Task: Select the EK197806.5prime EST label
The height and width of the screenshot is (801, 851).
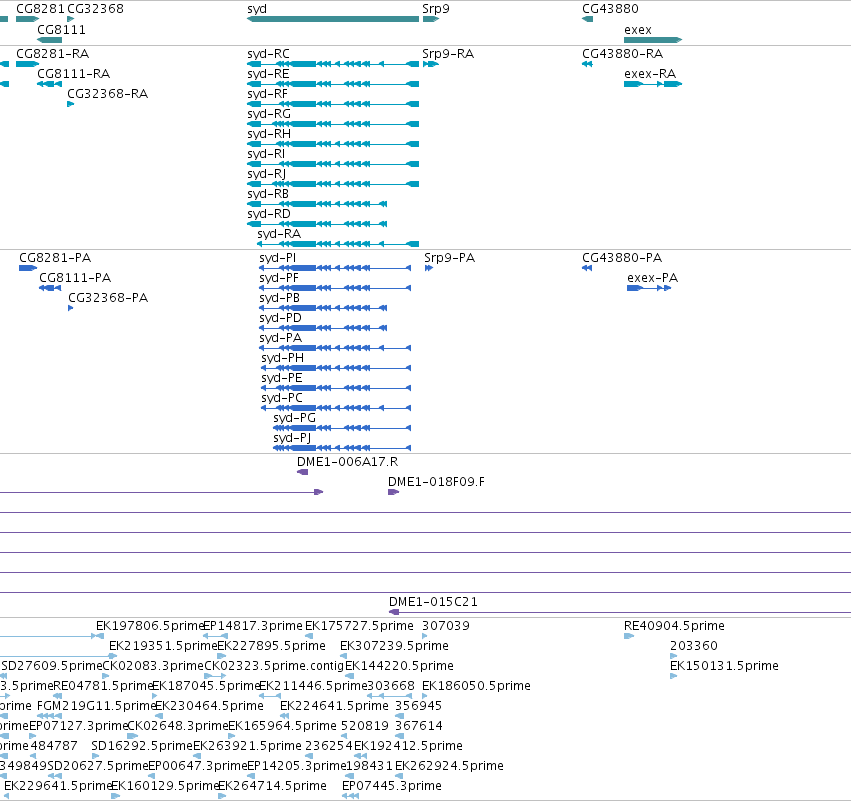Action: tap(149, 626)
